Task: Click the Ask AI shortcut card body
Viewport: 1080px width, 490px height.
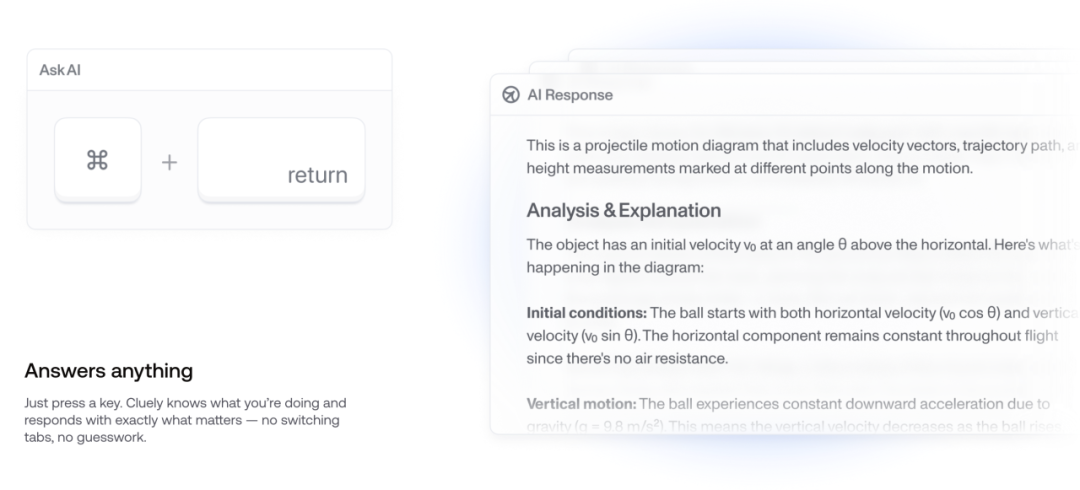Action: [x=209, y=159]
